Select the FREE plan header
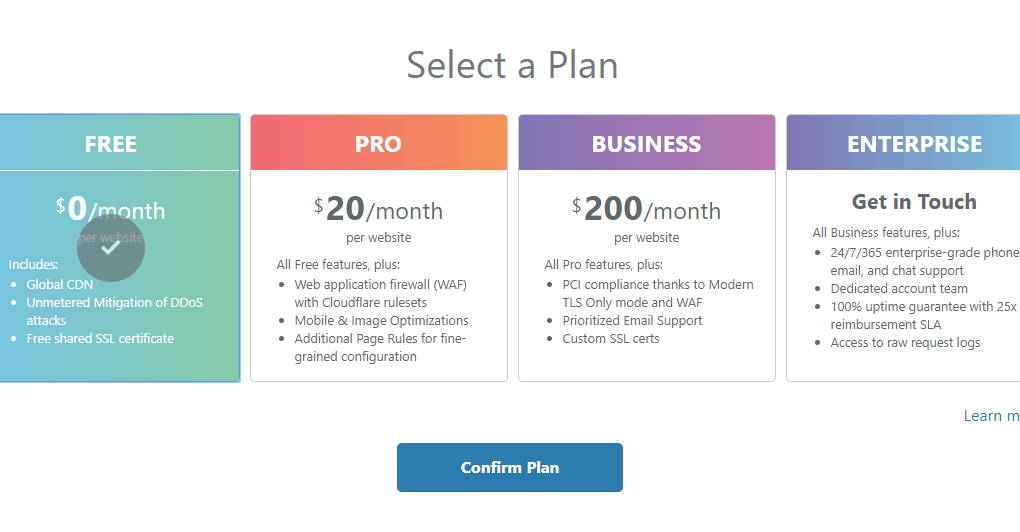1020x532 pixels. pos(111,144)
